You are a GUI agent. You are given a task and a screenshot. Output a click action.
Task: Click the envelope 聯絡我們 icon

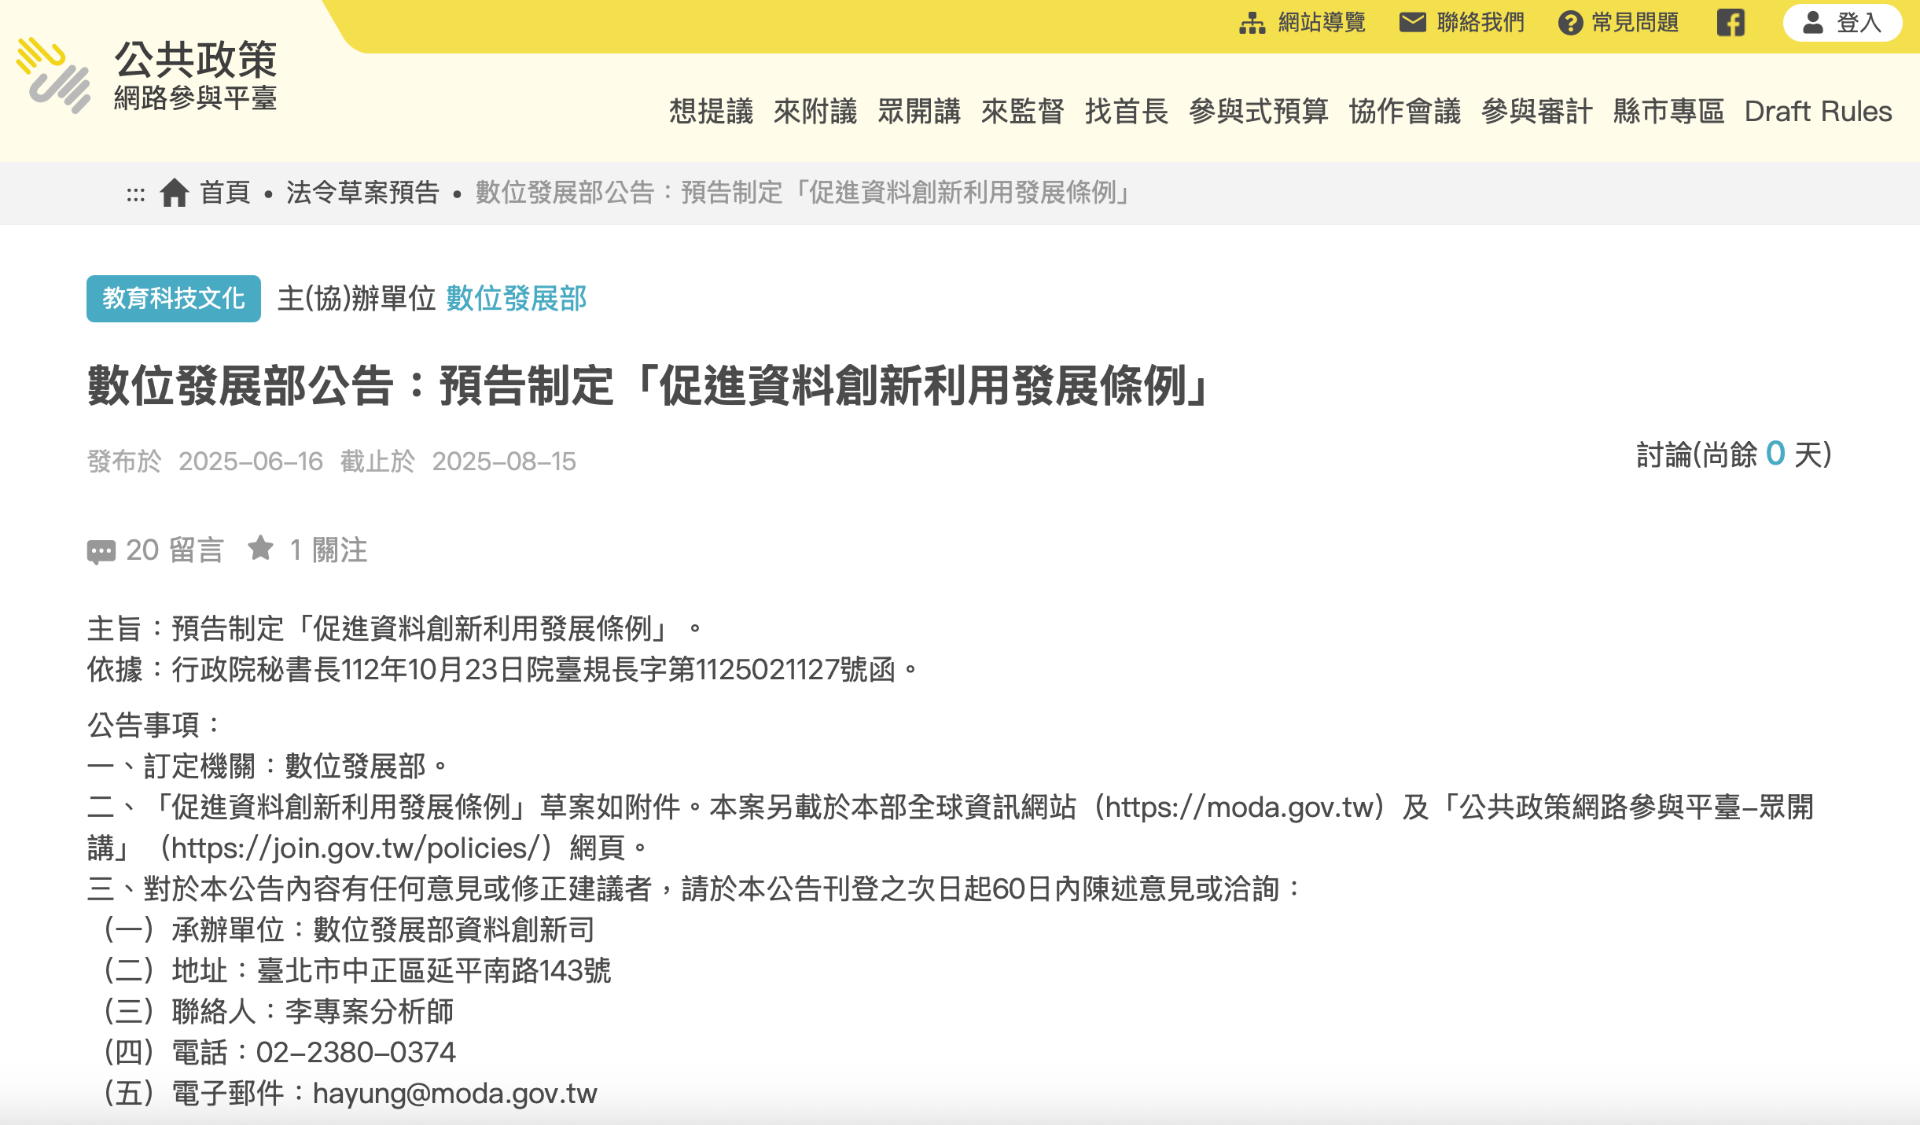click(x=1412, y=22)
